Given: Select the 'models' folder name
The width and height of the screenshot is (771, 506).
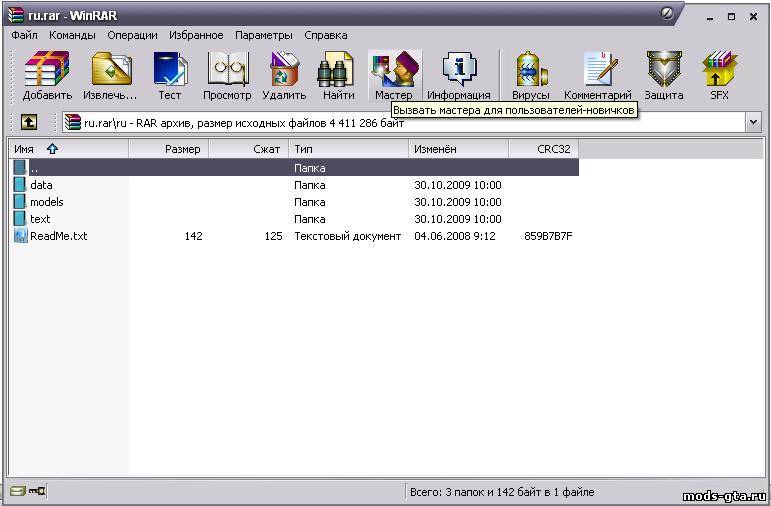Looking at the screenshot, I should click(47, 202).
